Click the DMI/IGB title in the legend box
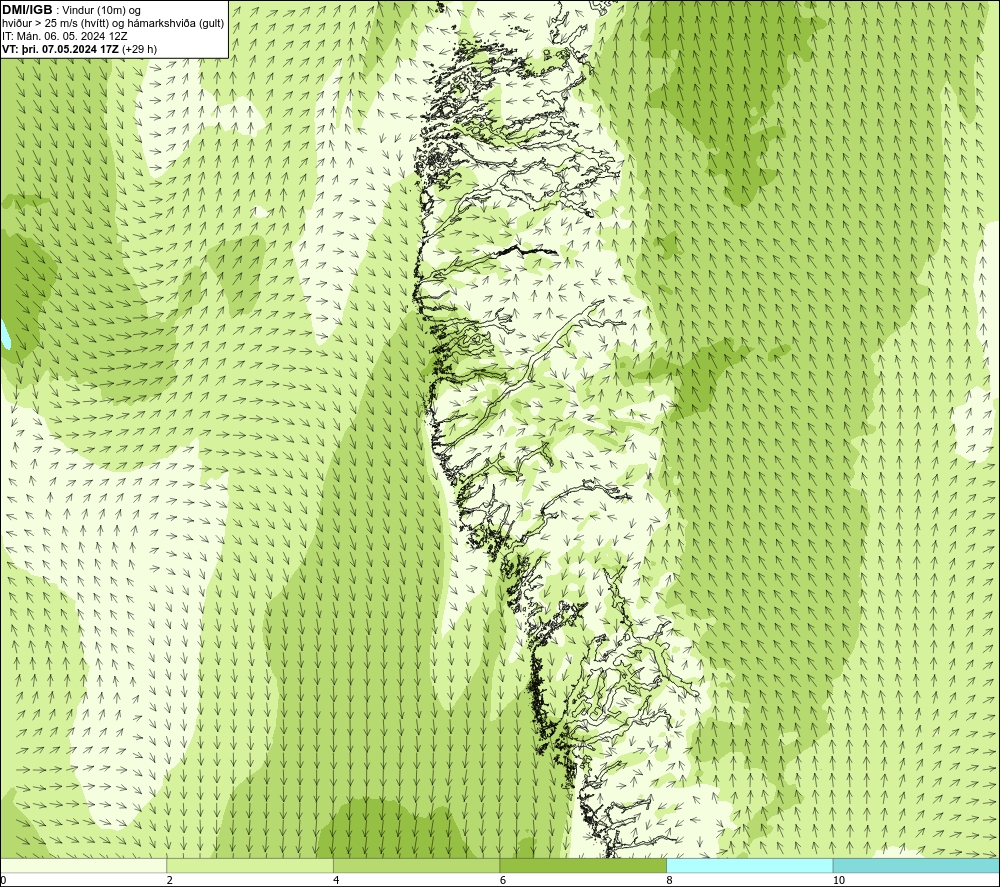Image resolution: width=1000 pixels, height=887 pixels. 27,10
